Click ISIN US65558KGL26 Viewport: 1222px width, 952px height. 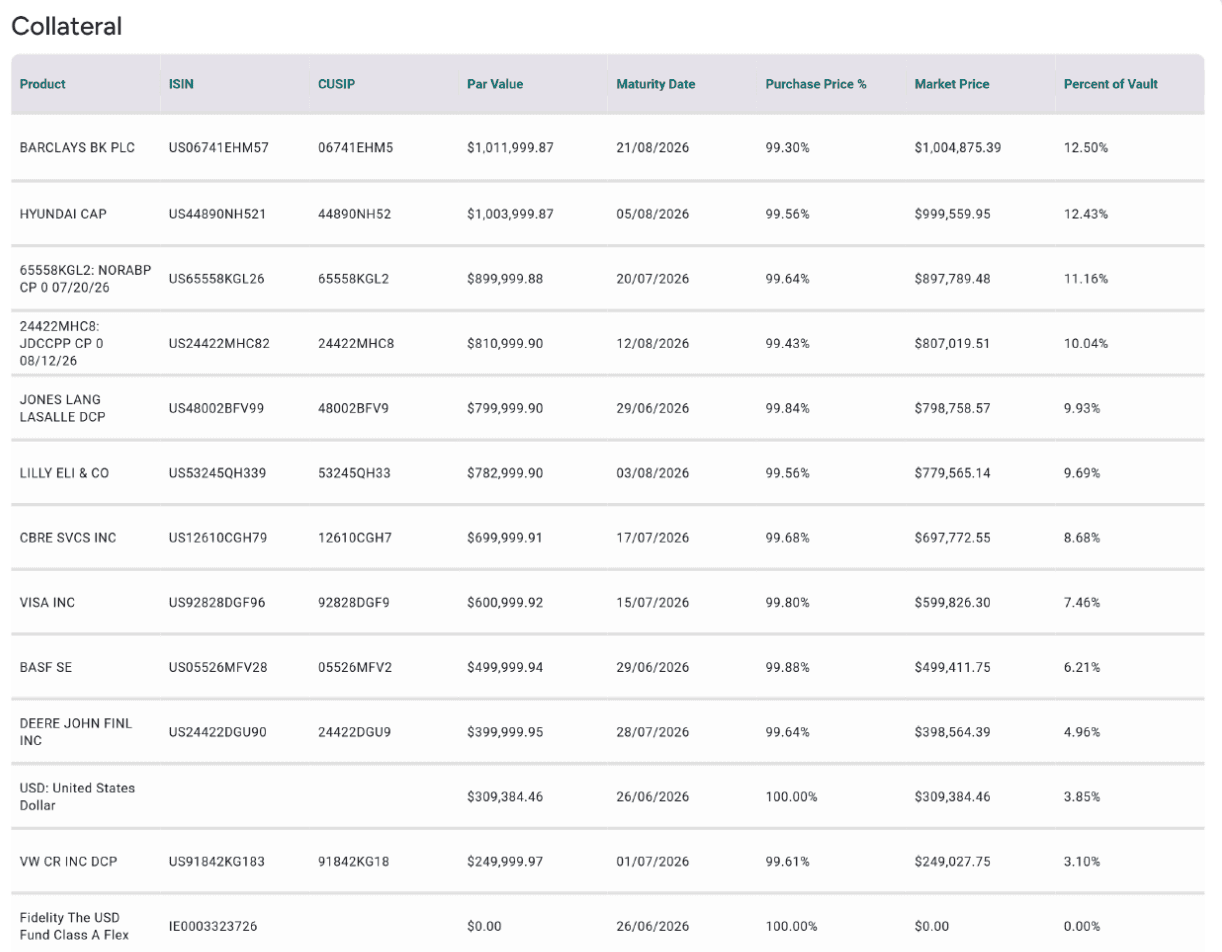click(217, 279)
